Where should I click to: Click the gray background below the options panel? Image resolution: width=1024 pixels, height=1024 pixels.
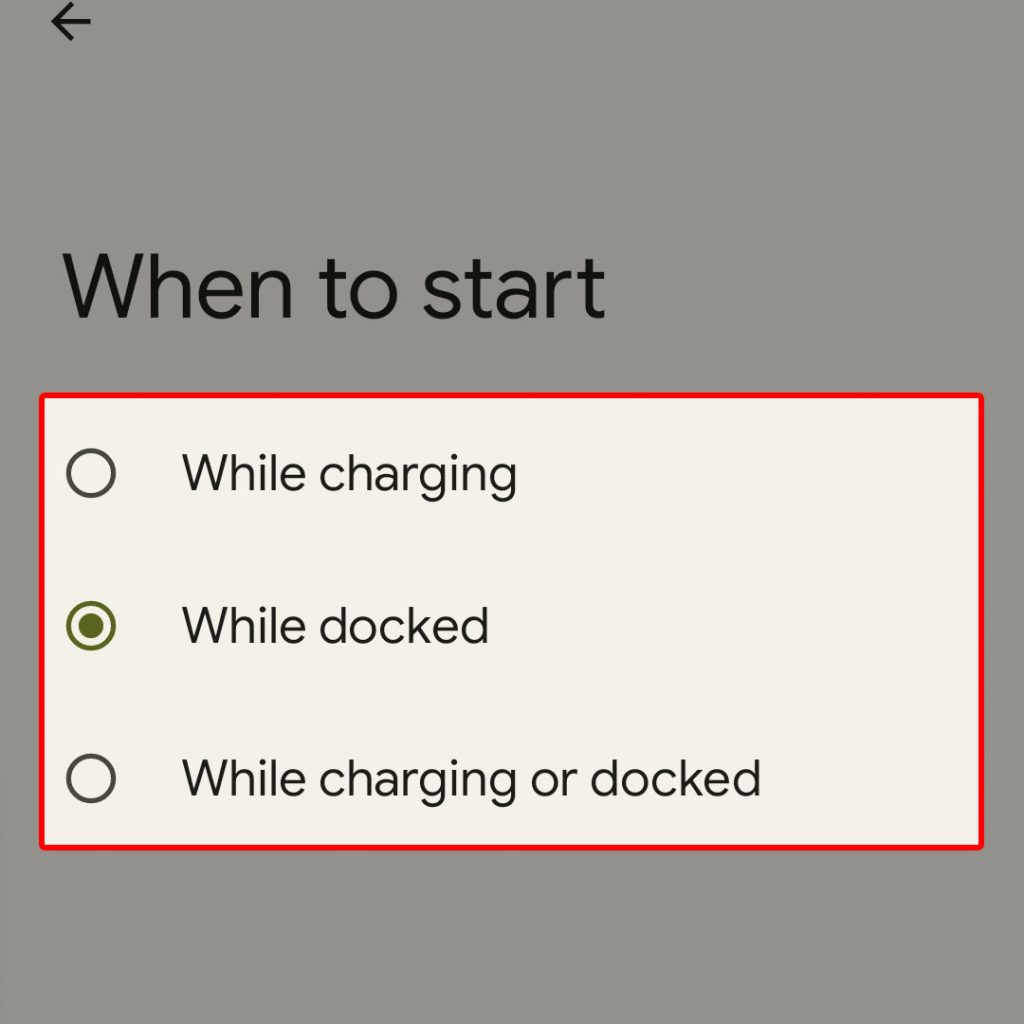(512, 940)
